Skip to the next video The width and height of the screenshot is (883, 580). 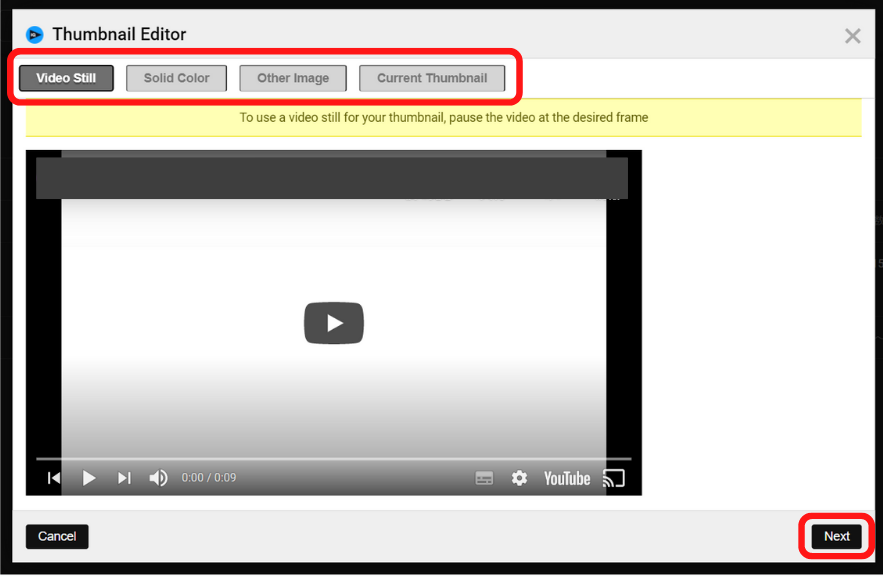[124, 479]
